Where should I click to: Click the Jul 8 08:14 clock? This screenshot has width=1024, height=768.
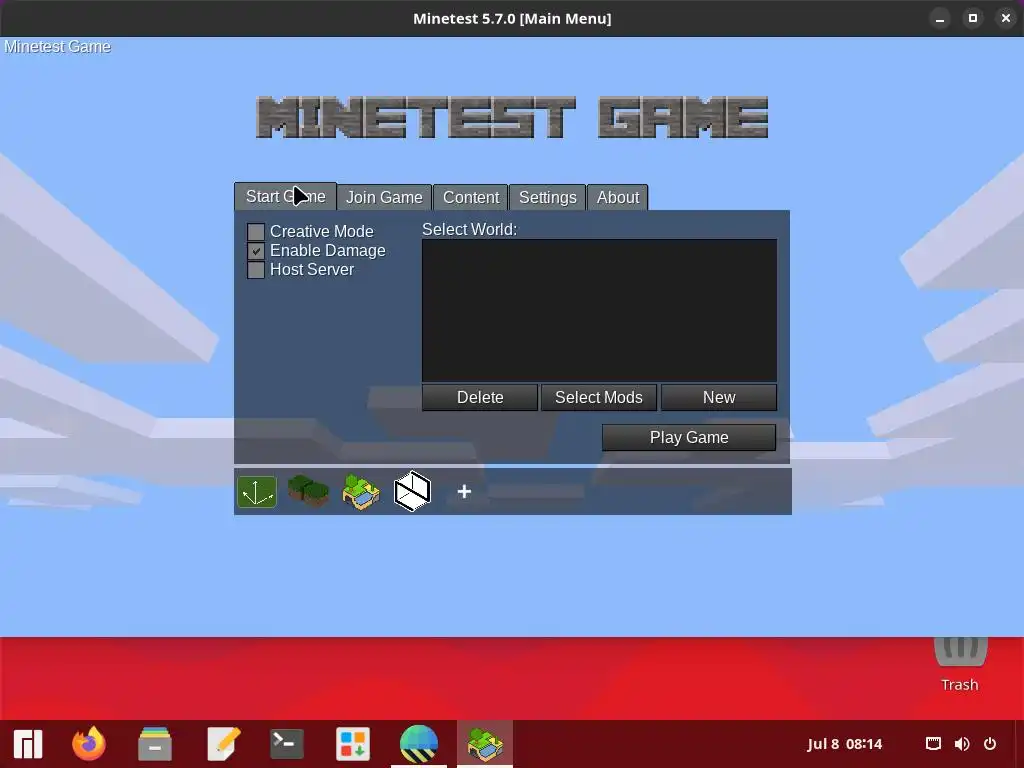844,744
